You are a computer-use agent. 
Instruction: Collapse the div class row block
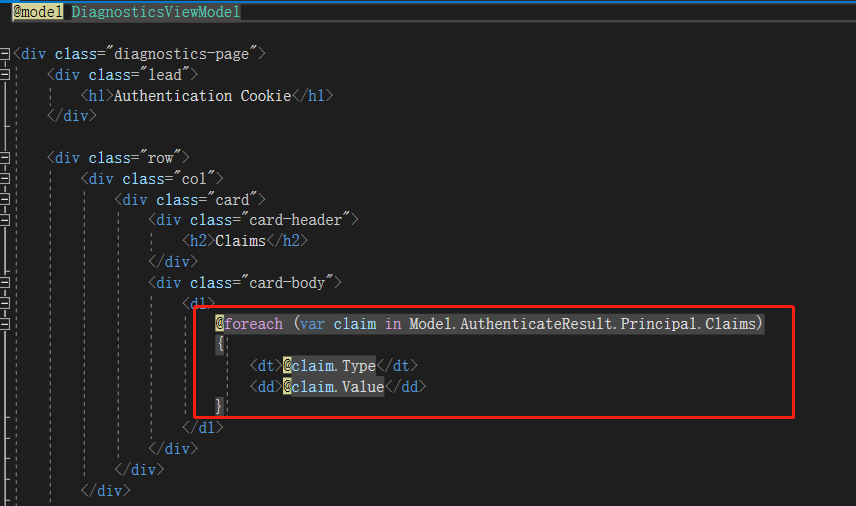[x=5, y=158]
